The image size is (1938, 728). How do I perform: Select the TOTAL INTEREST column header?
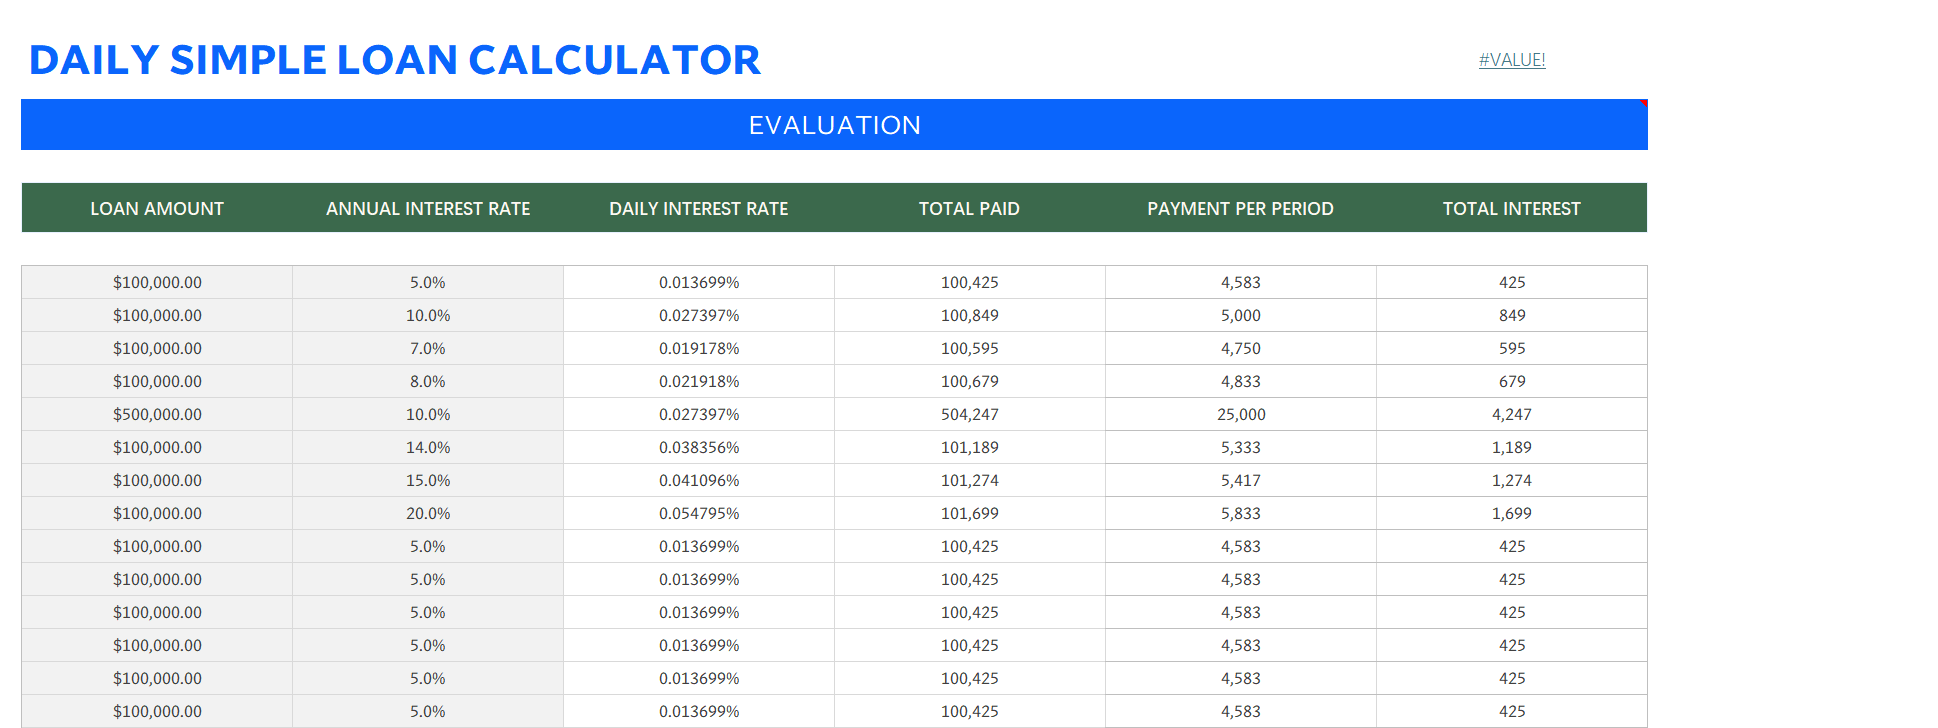point(1512,208)
